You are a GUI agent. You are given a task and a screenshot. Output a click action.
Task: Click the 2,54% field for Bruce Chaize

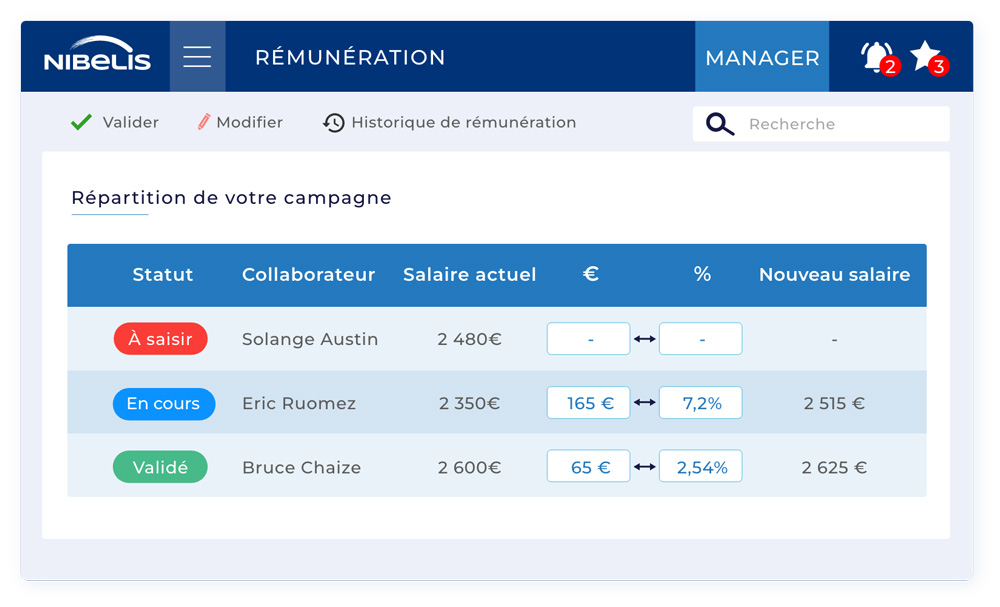click(701, 467)
